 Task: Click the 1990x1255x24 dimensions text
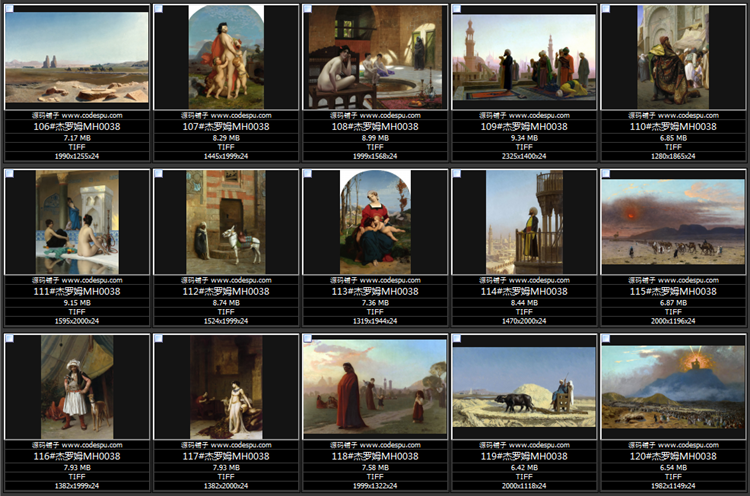(x=77, y=156)
